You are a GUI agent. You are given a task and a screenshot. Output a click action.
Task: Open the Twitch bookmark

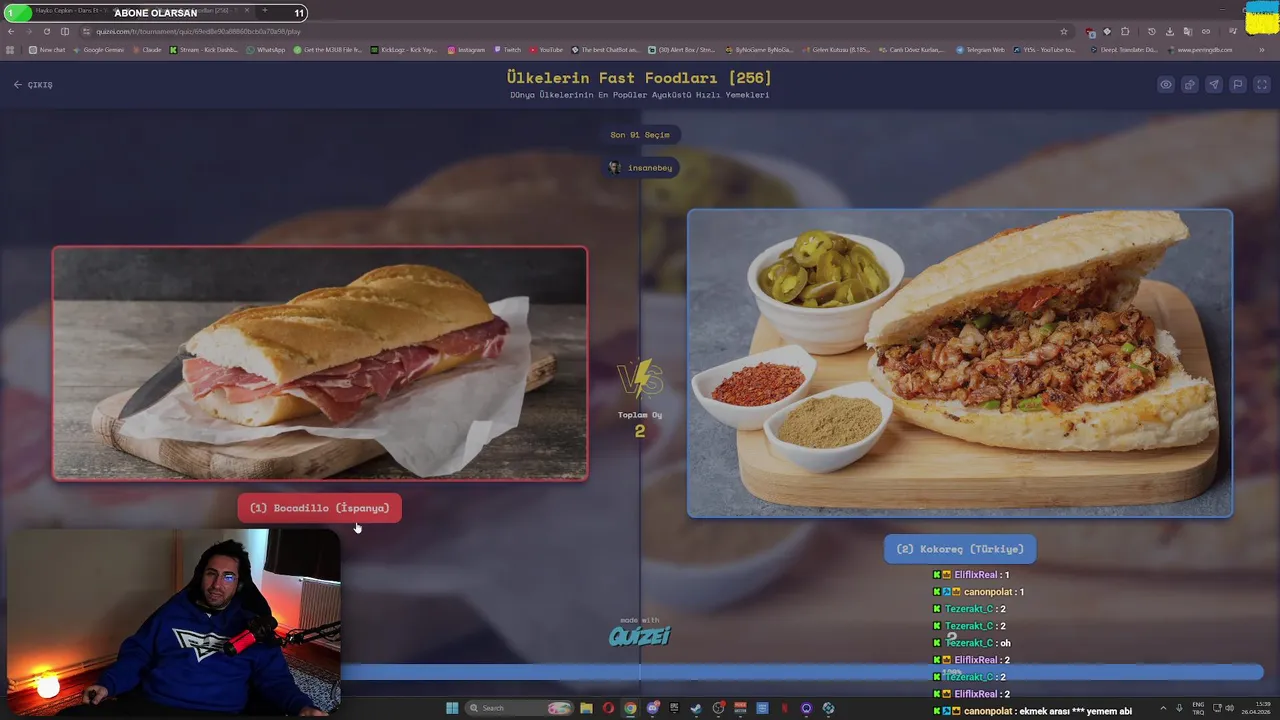click(506, 50)
